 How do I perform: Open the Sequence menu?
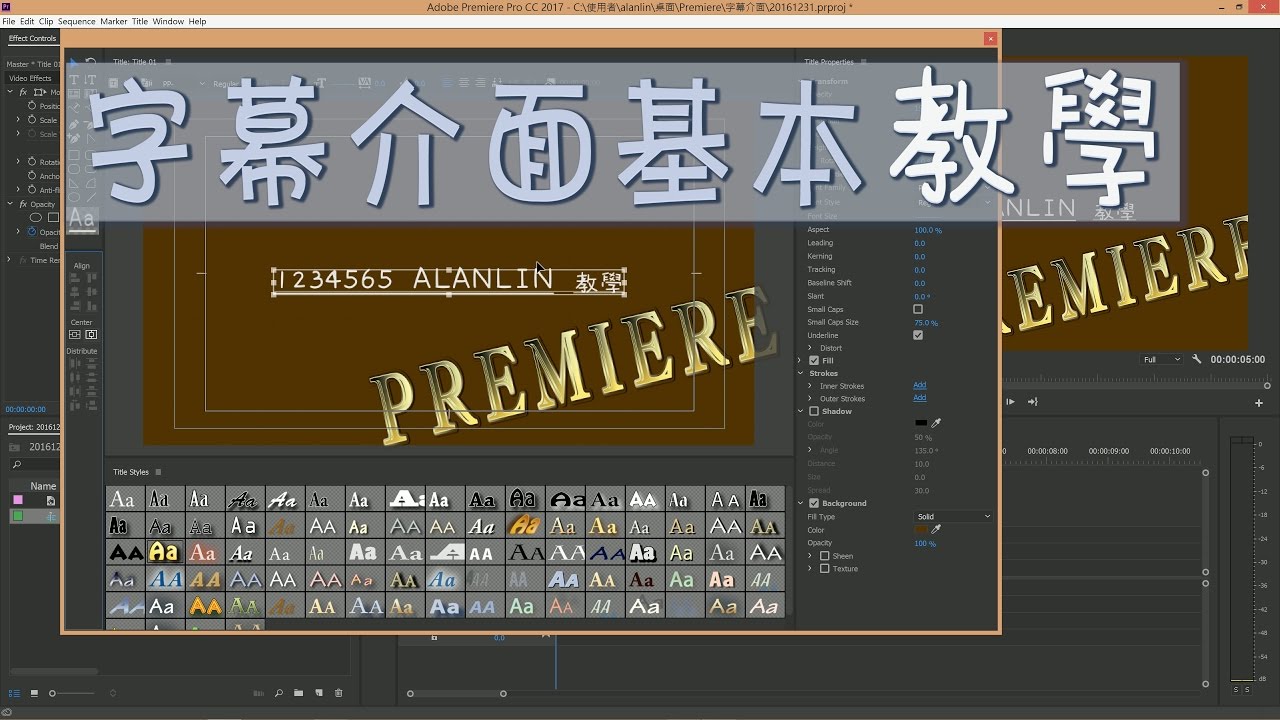click(77, 21)
